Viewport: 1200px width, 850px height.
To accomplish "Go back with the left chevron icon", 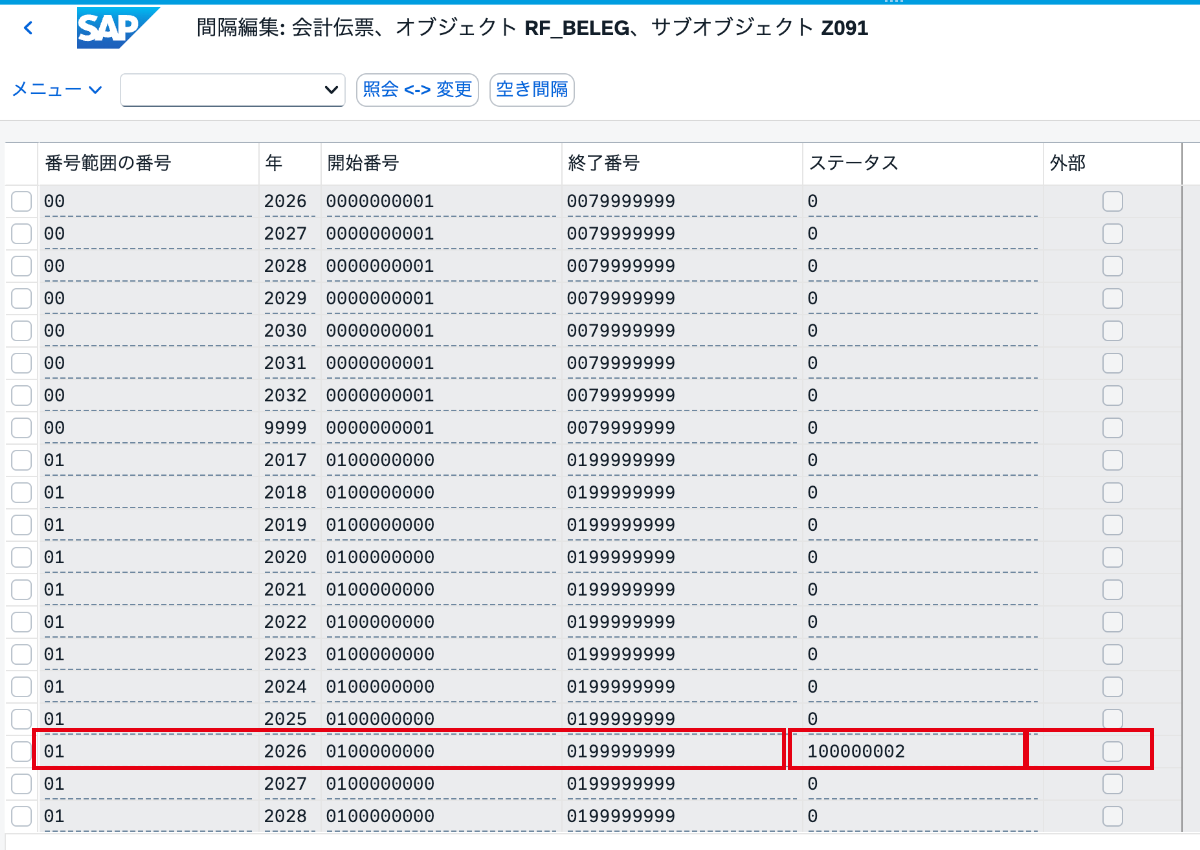I will click(x=28, y=28).
